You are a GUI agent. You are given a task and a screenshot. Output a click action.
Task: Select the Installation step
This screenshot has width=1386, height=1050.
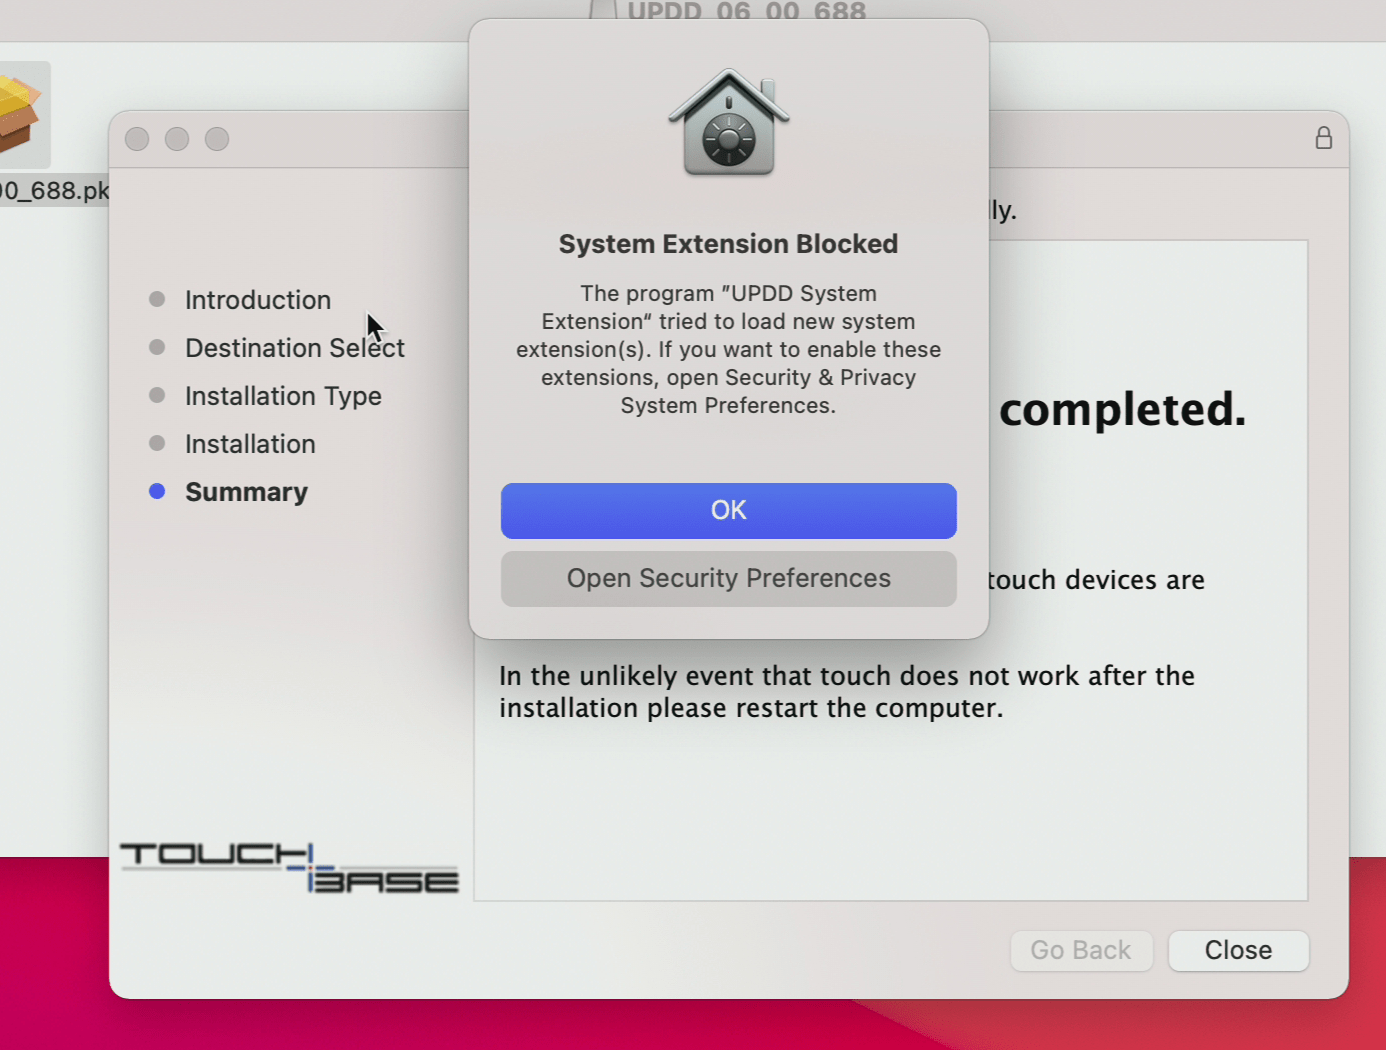coord(250,443)
